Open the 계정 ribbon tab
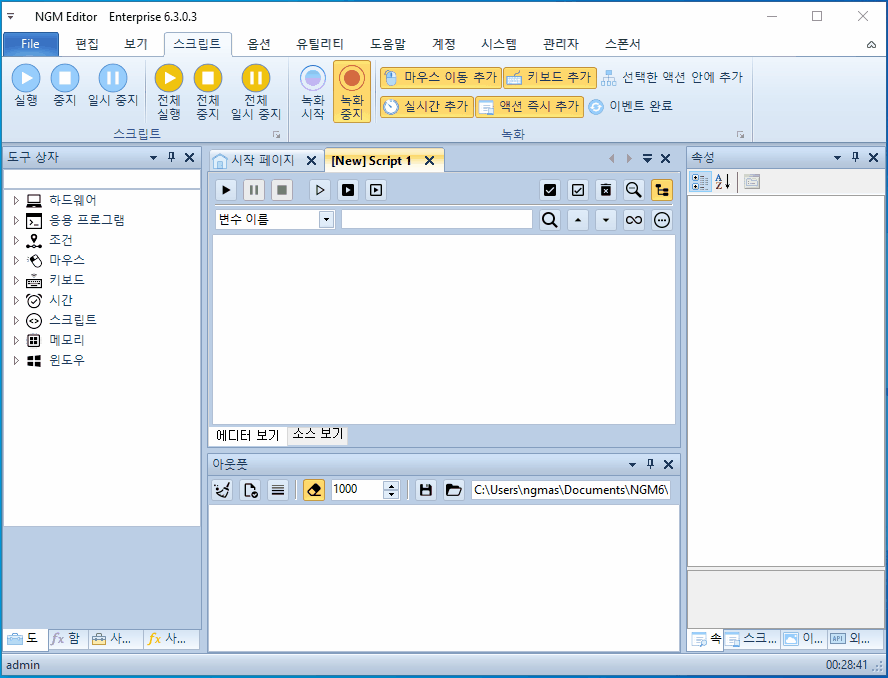 pos(443,44)
